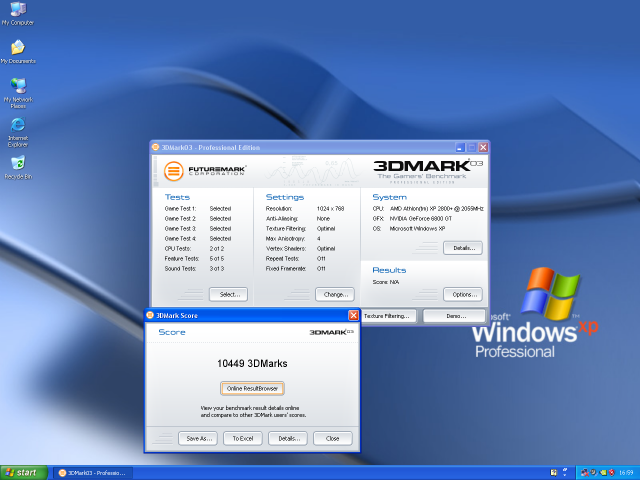The image size is (640, 480).
Task: Activate 3DMark03 taskbar window button
Action: [93, 473]
